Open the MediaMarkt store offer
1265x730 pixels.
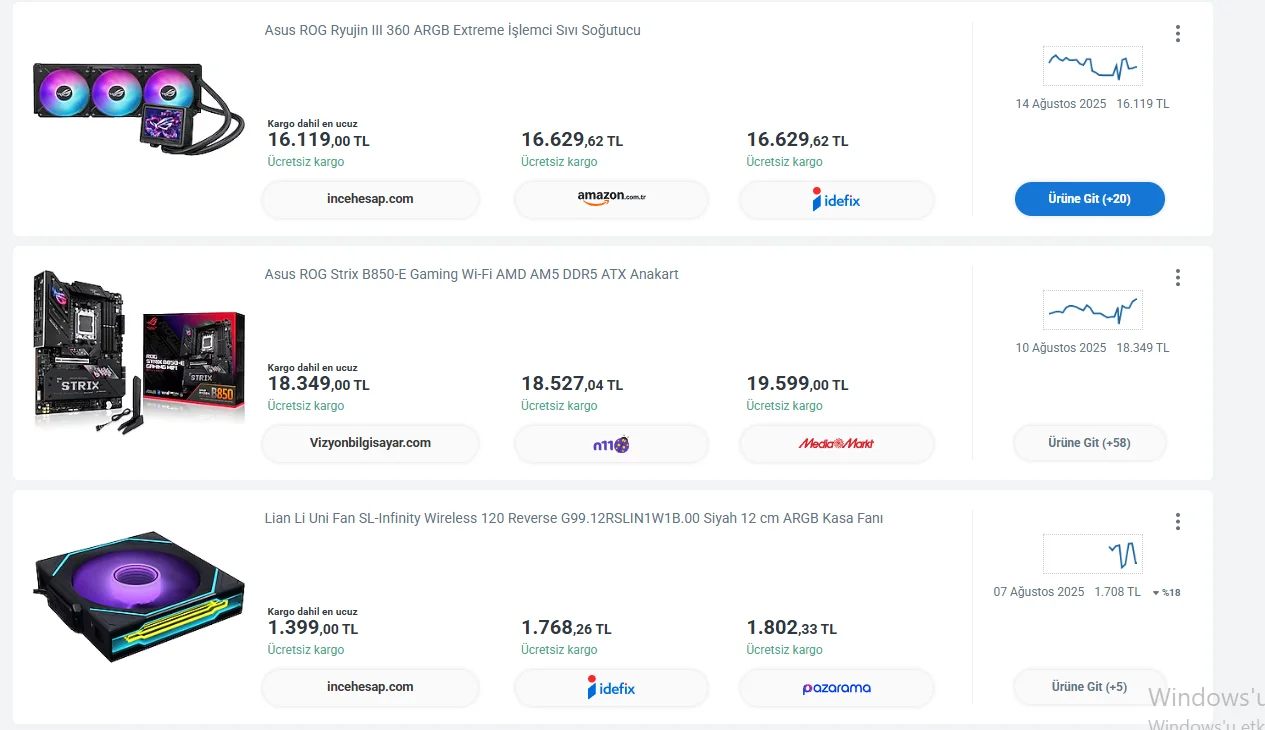[836, 443]
